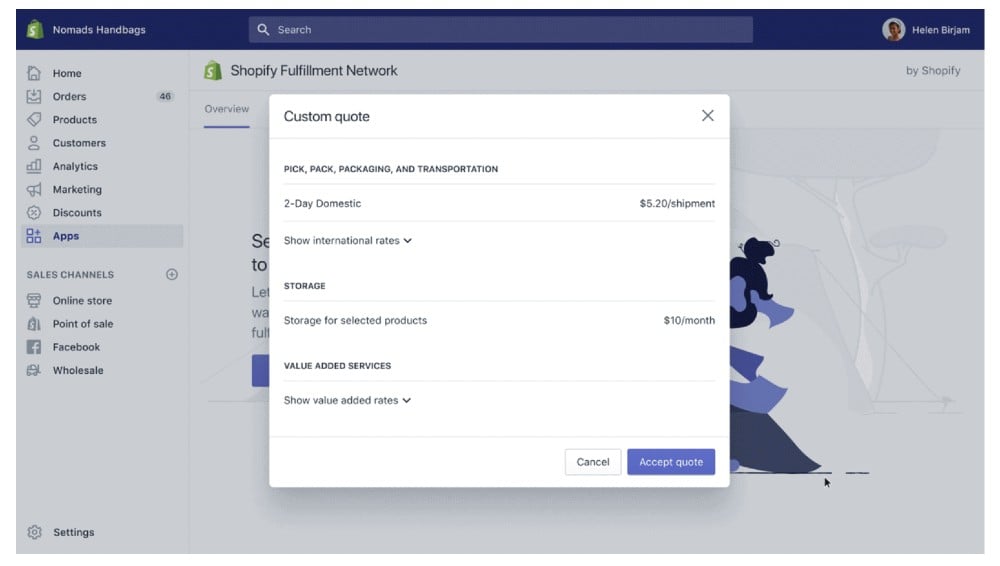The height and width of the screenshot is (566, 1000).
Task: Expand Show value added rates
Action: [x=348, y=400]
